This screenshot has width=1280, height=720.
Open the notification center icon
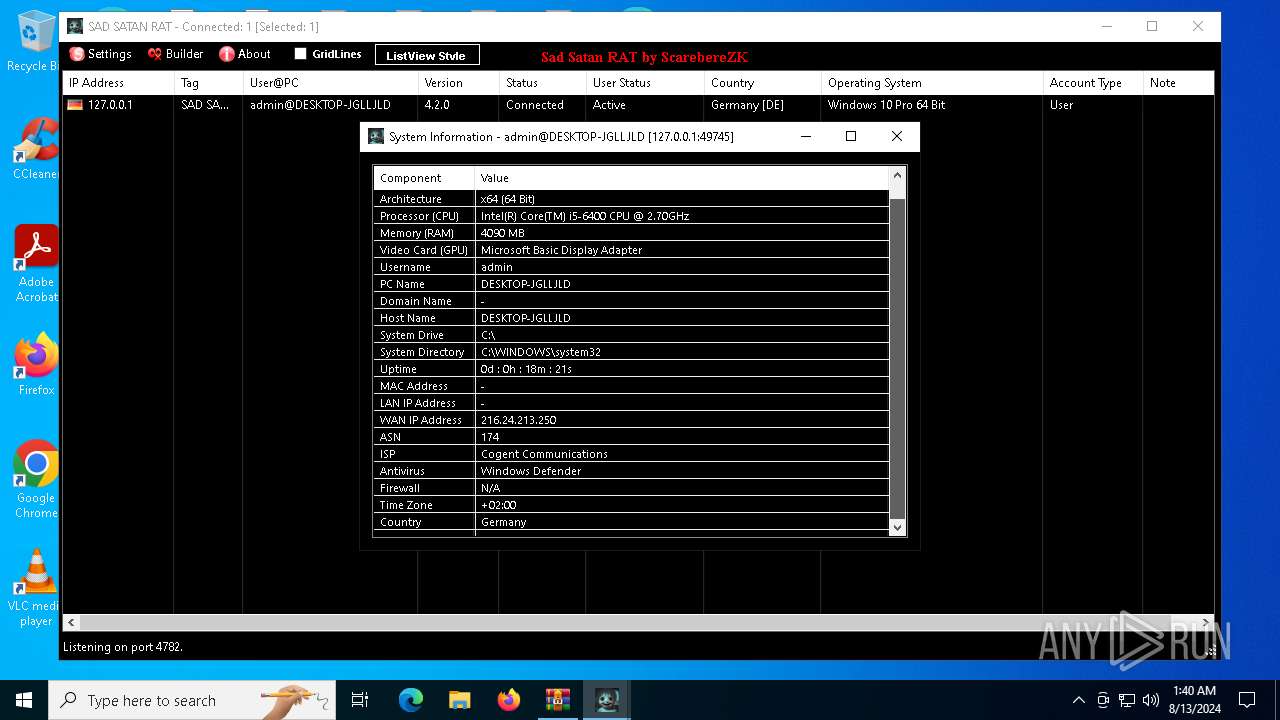pyautogui.click(x=1247, y=700)
